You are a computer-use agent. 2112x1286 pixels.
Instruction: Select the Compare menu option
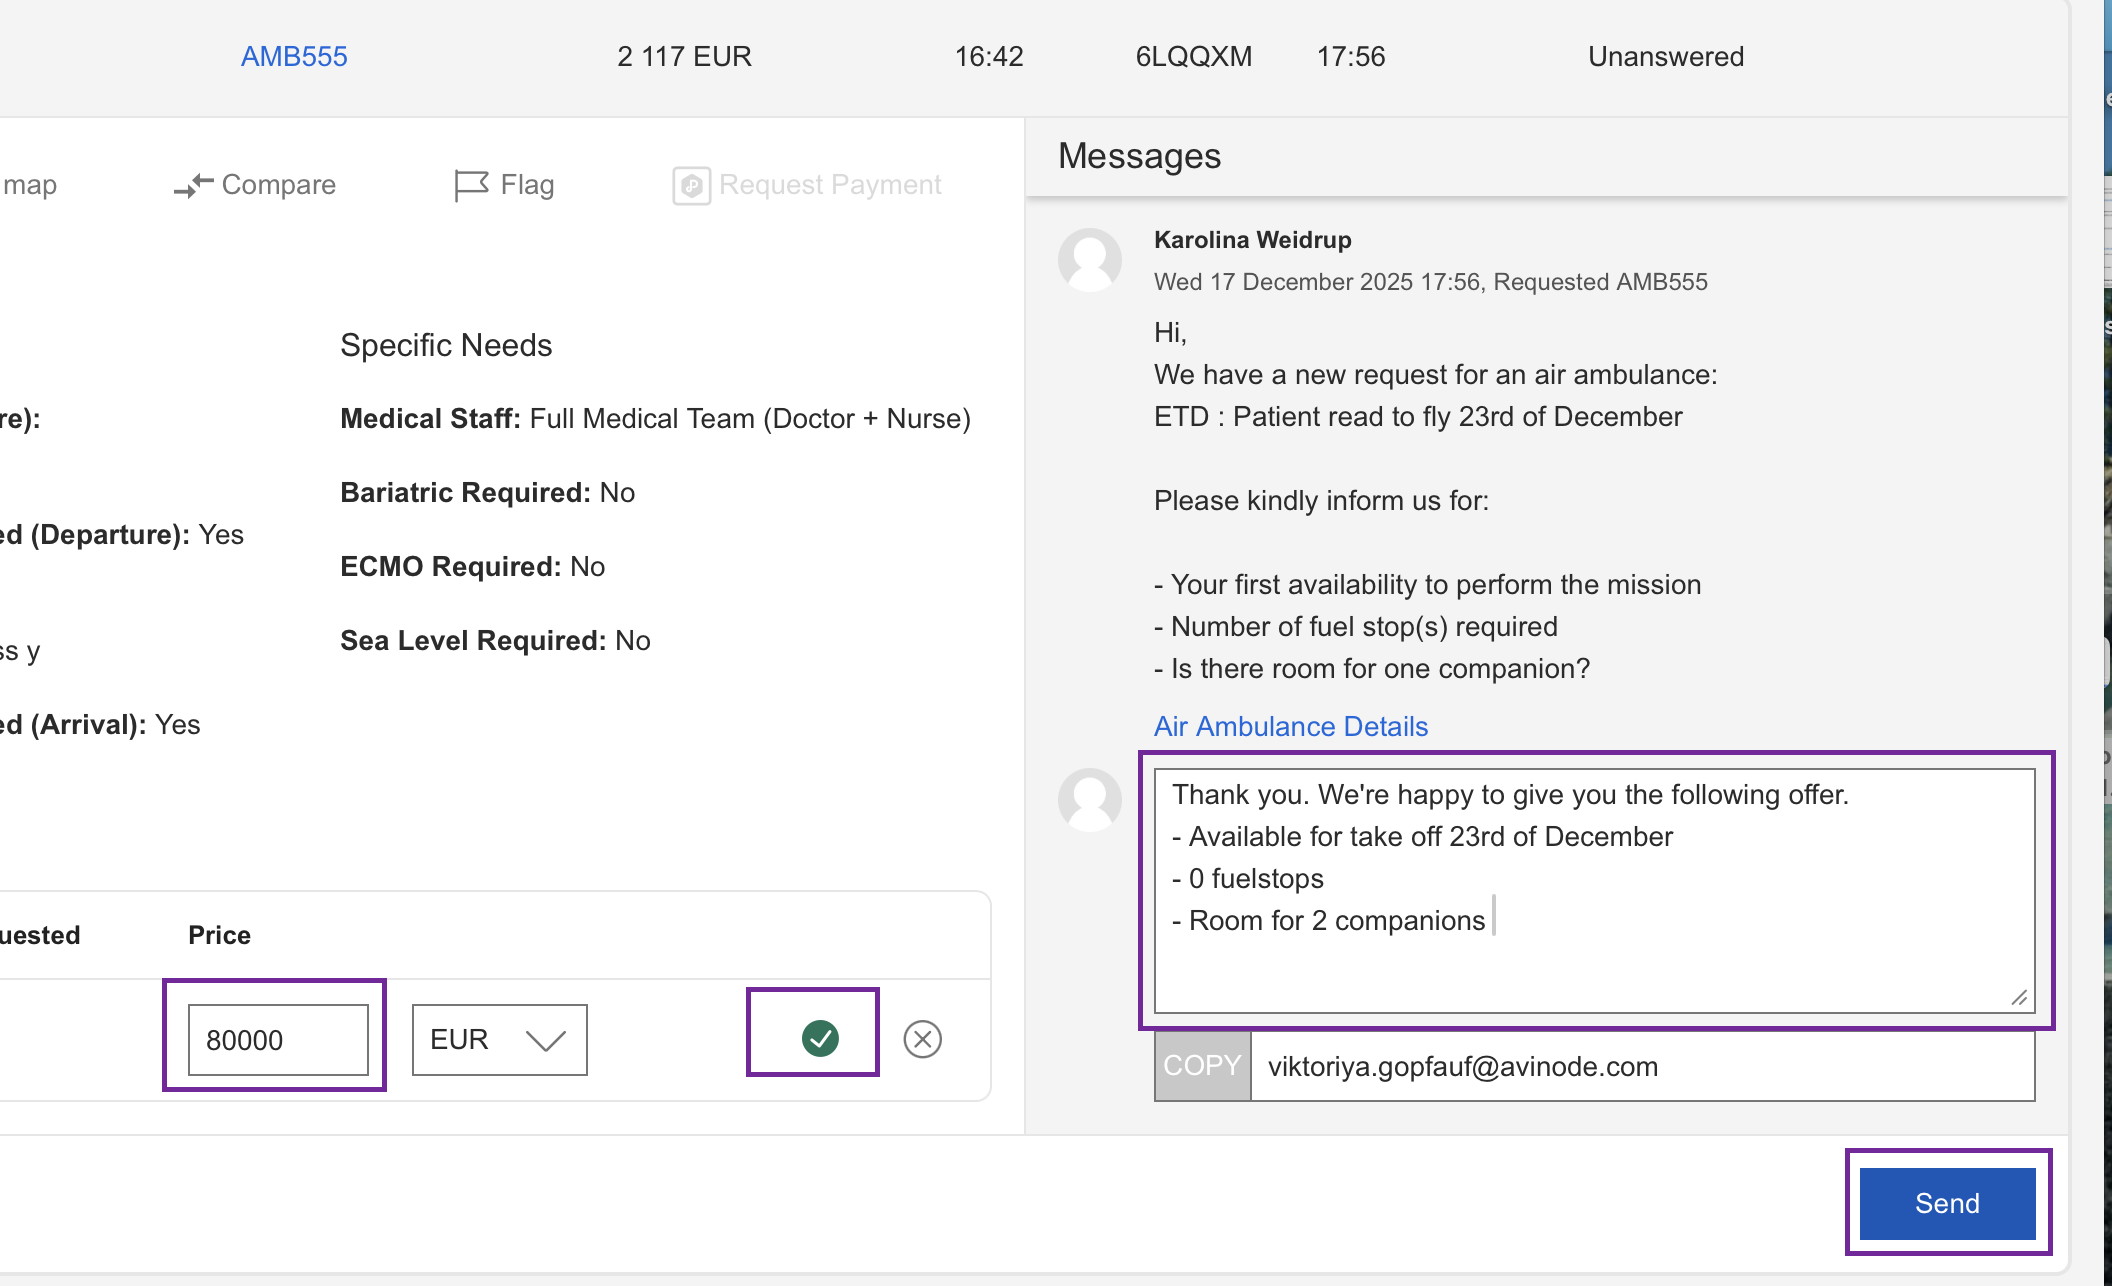(278, 185)
